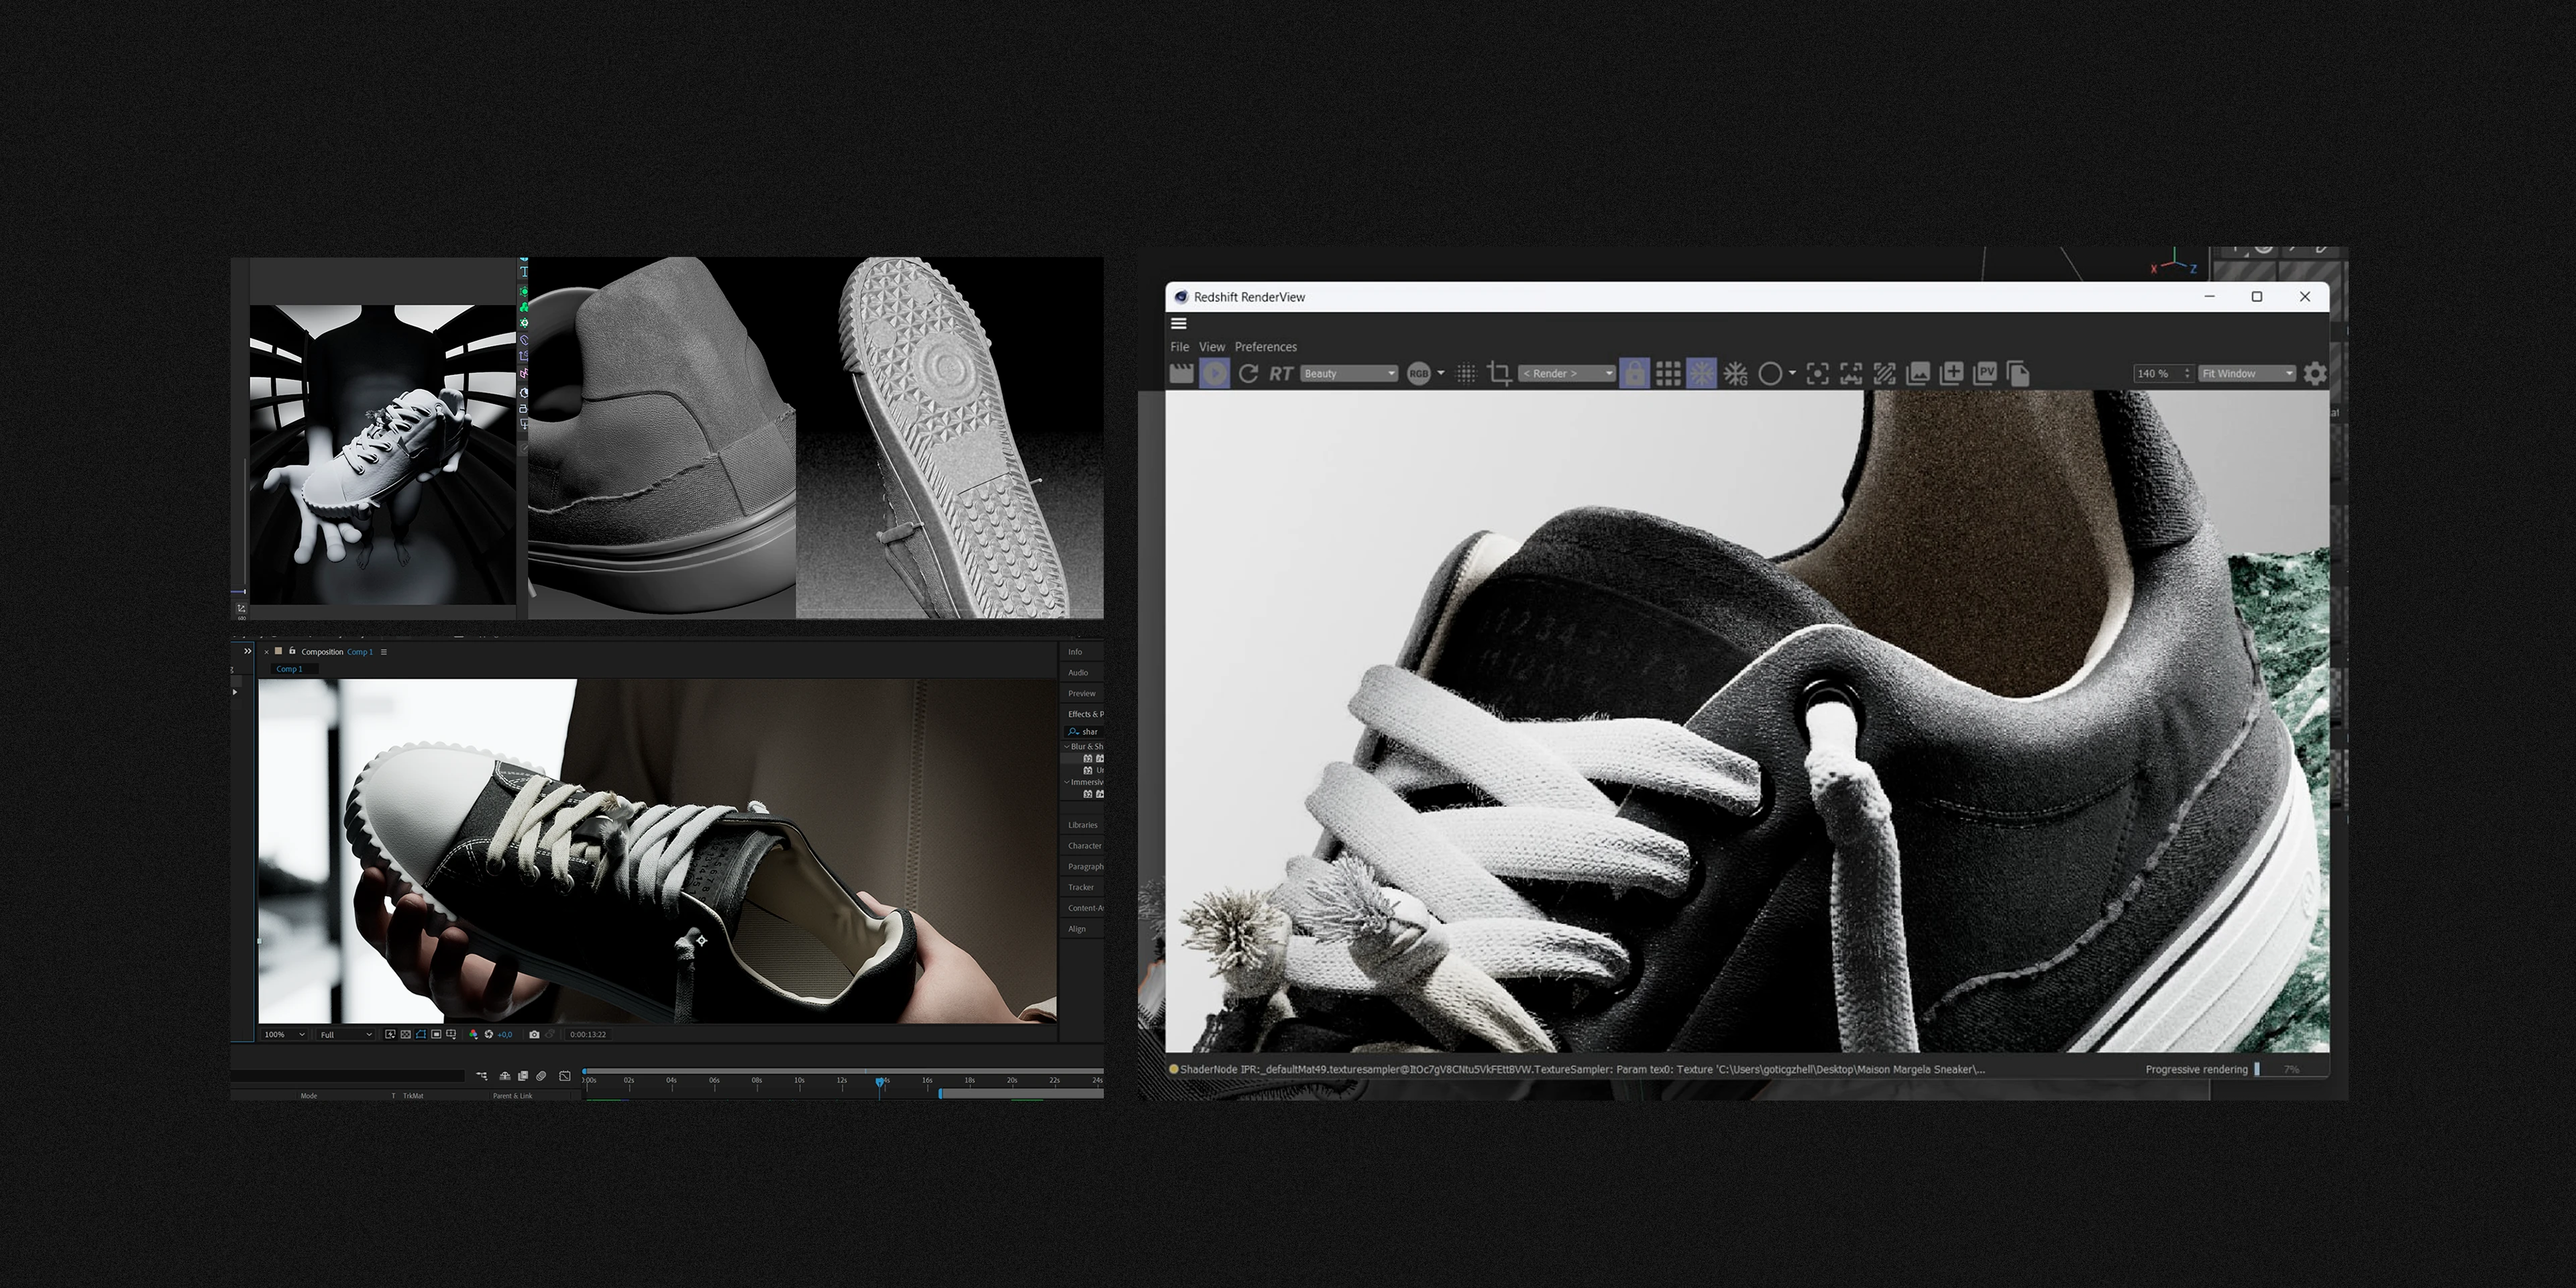Lock the Redshift render view
The width and height of the screenshot is (2576, 1288).
(1635, 373)
